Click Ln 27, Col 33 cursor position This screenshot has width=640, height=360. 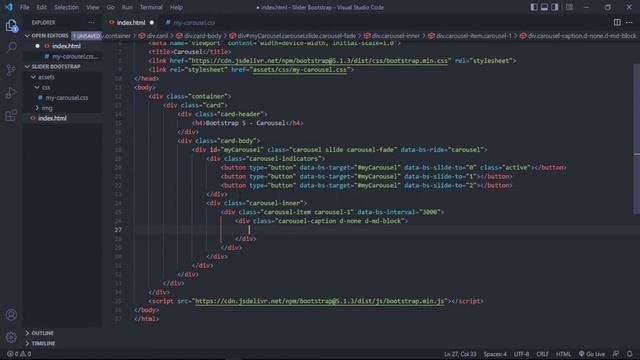460,354
